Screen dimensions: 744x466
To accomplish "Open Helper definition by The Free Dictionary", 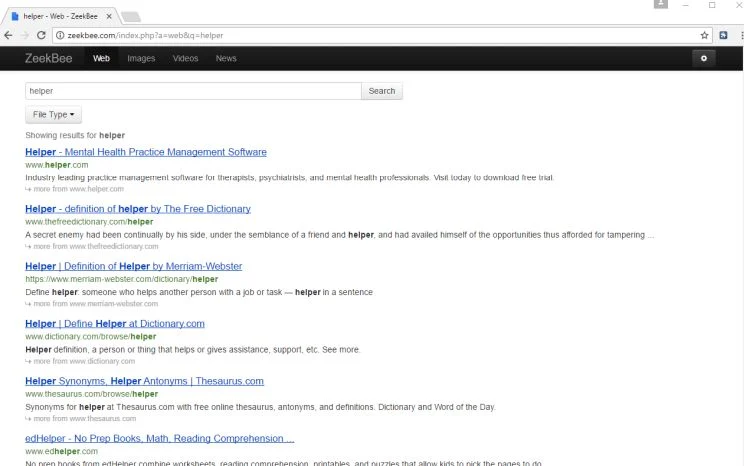I will (x=138, y=209).
